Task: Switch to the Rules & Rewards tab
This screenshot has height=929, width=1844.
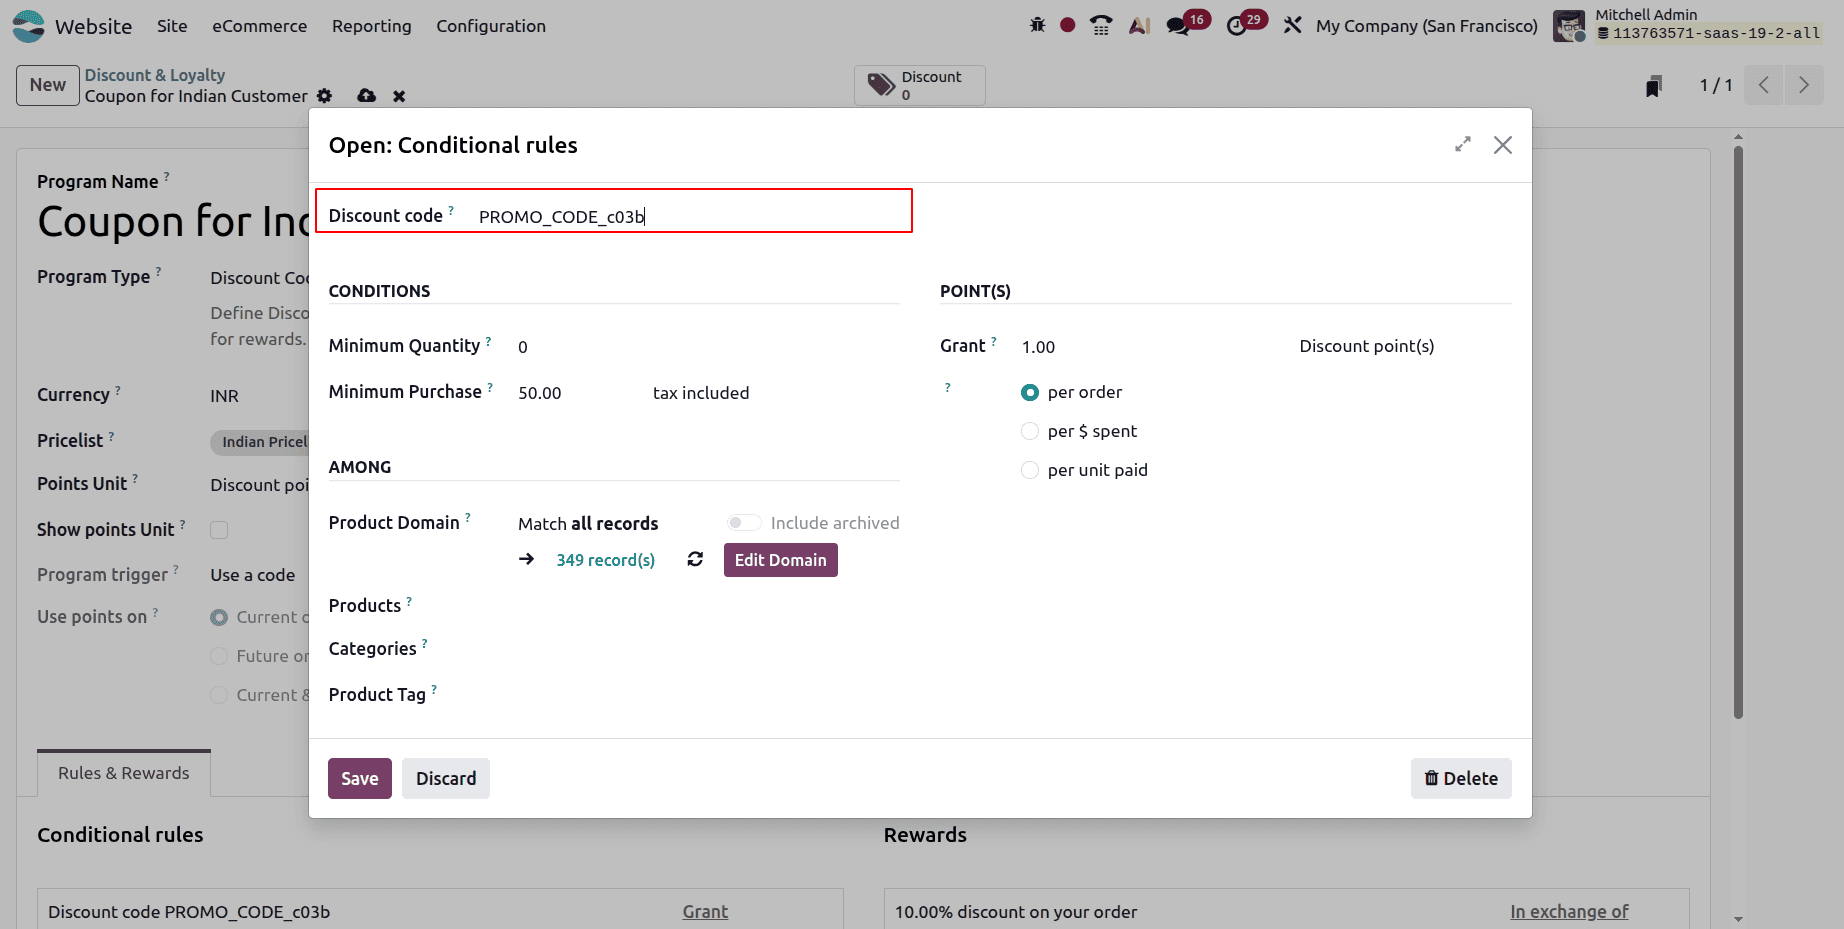Action: tap(124, 773)
